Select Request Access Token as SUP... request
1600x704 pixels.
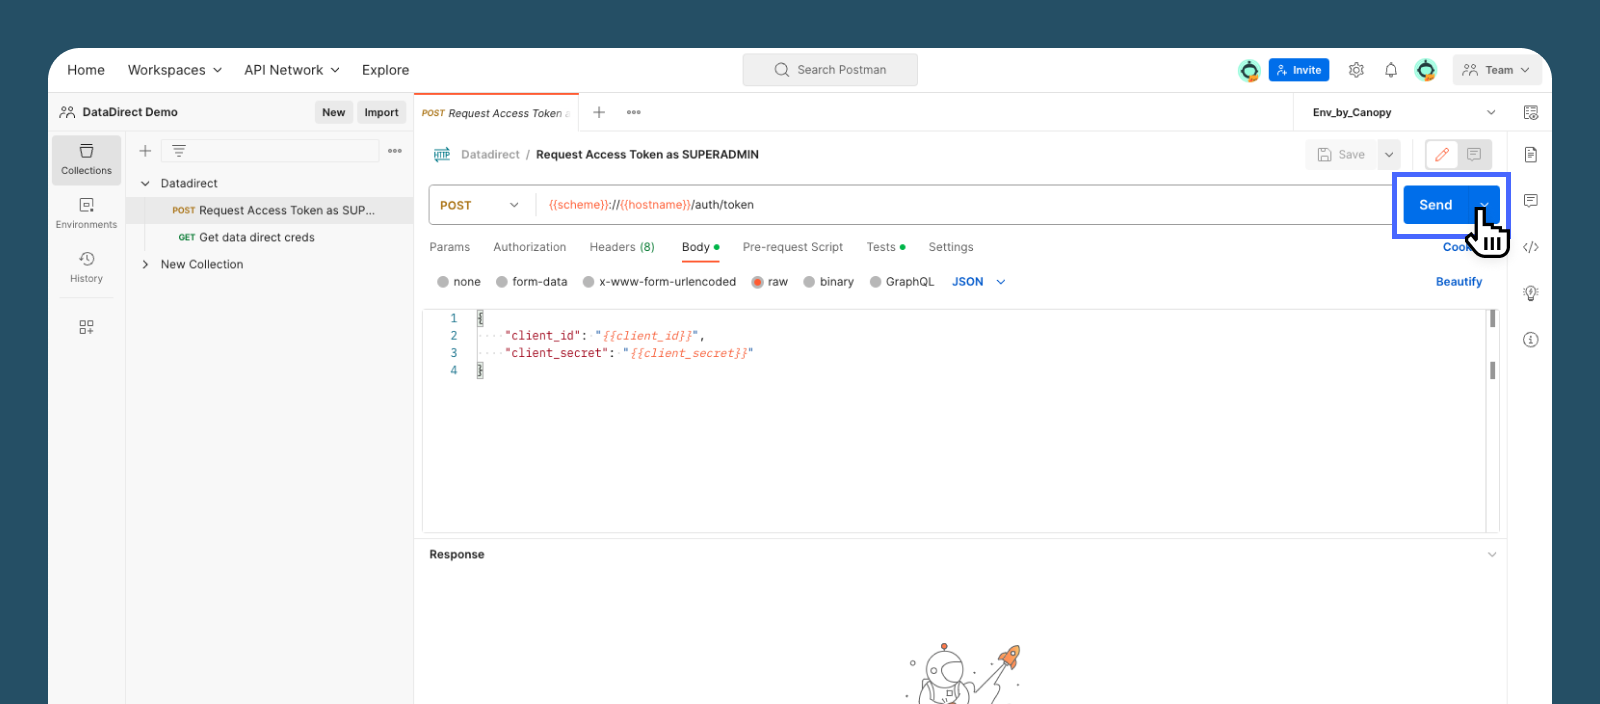coord(272,210)
